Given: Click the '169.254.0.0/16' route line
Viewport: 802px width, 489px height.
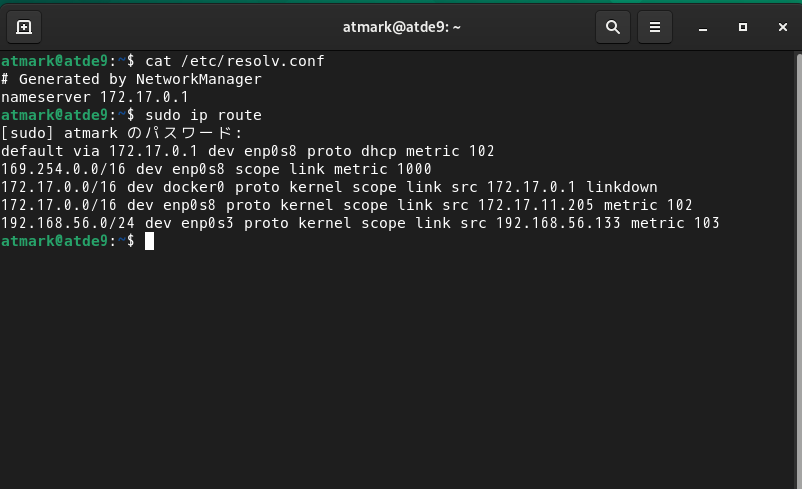Looking at the screenshot, I should pyautogui.click(x=216, y=169).
